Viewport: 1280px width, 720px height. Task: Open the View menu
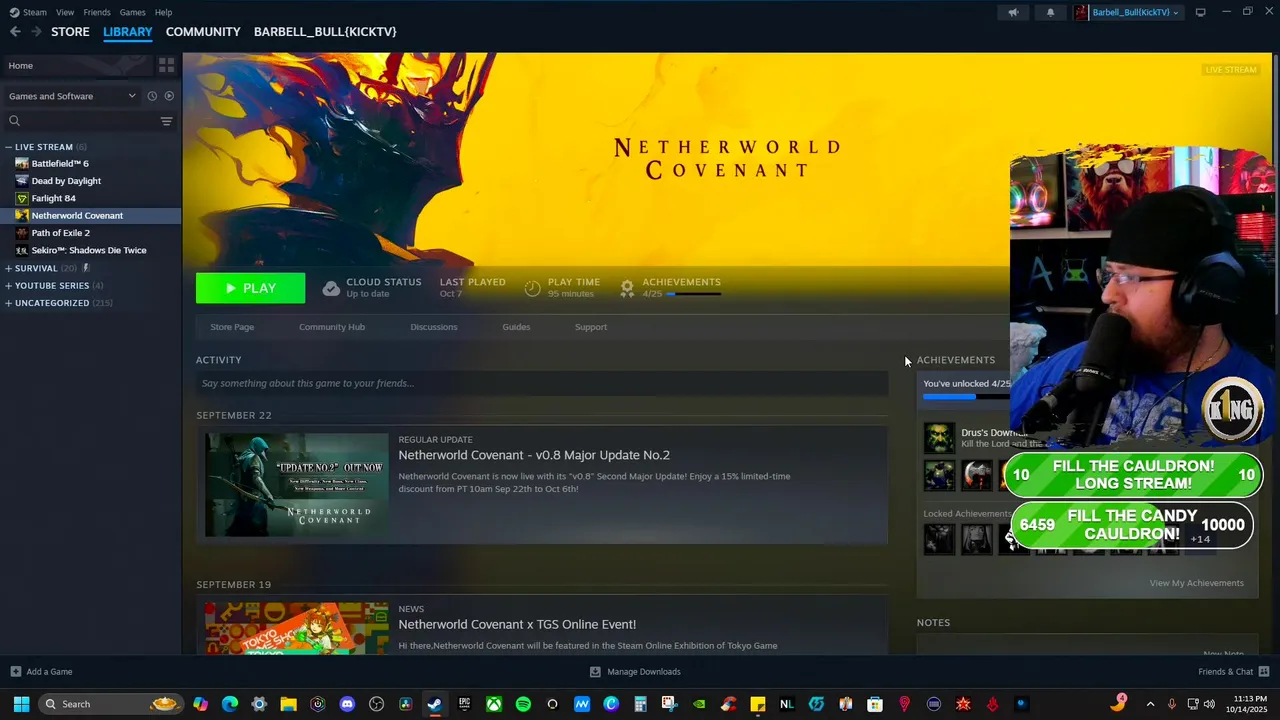click(x=65, y=12)
